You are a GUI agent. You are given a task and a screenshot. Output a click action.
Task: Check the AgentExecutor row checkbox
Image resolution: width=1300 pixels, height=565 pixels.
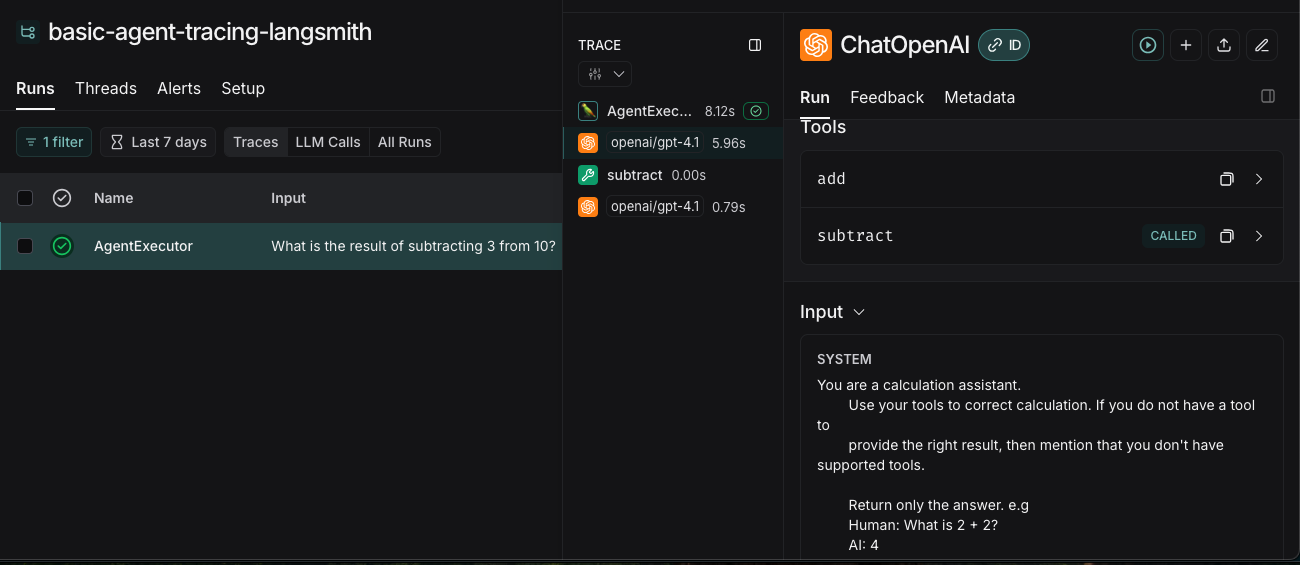25,246
